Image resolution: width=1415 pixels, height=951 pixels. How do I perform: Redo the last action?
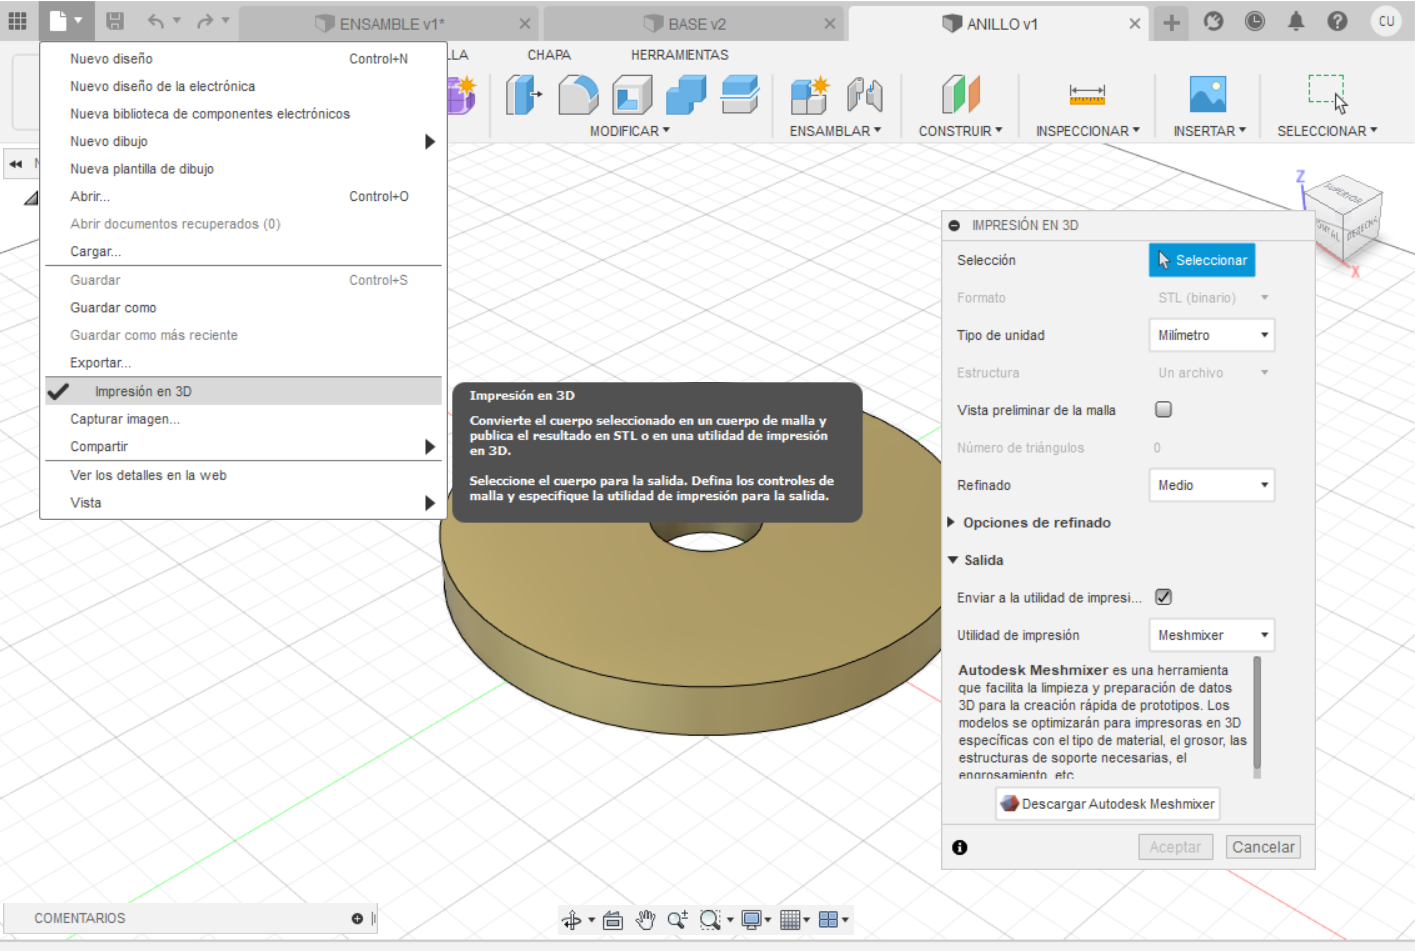[x=205, y=20]
